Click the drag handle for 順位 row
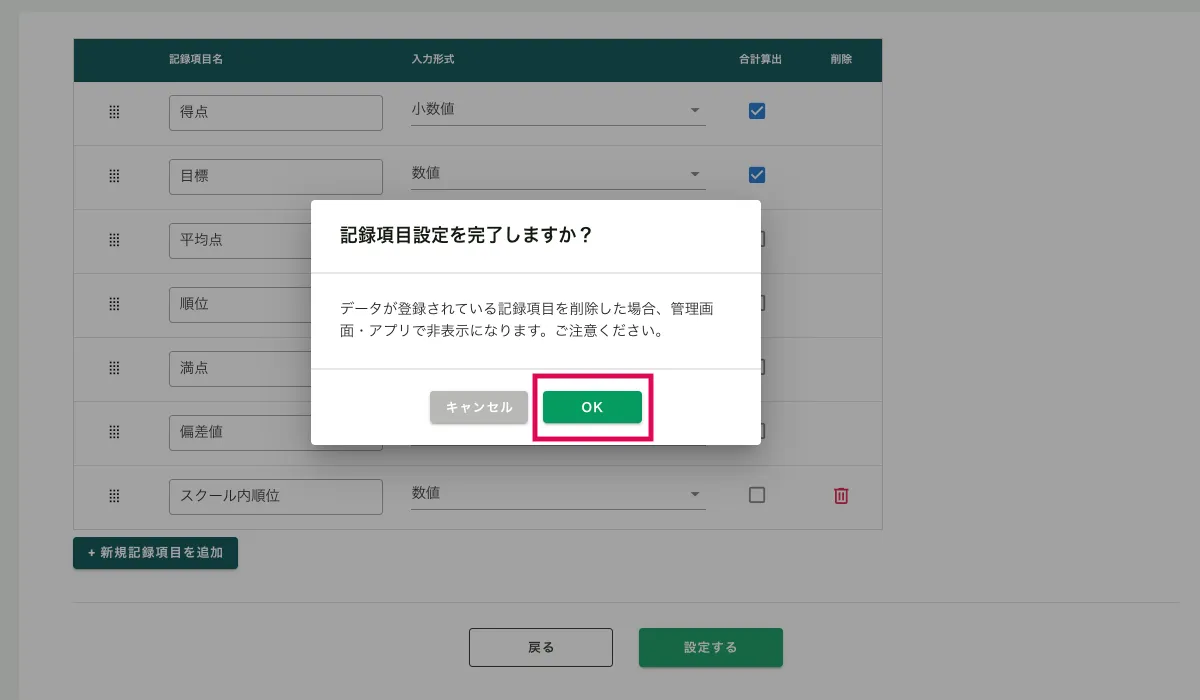This screenshot has width=1200, height=700. (x=114, y=304)
